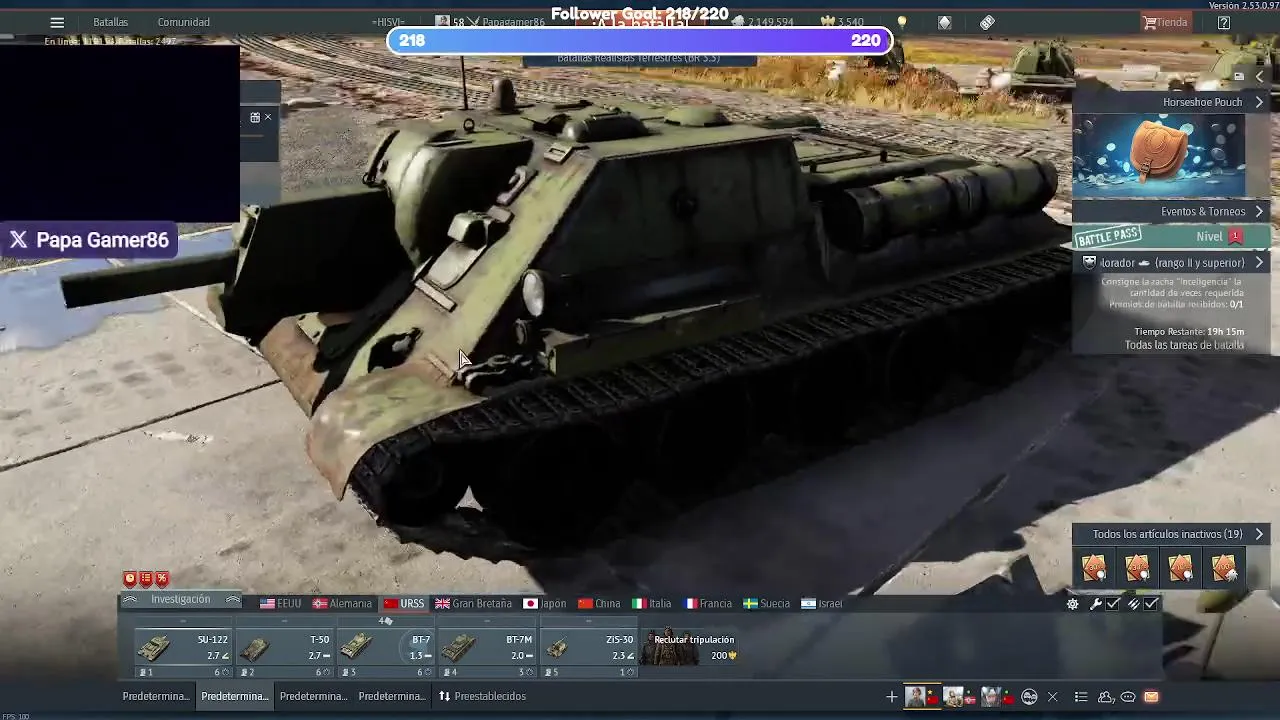Switch to Francia nation tab
The width and height of the screenshot is (1280, 720).
pyautogui.click(x=708, y=604)
